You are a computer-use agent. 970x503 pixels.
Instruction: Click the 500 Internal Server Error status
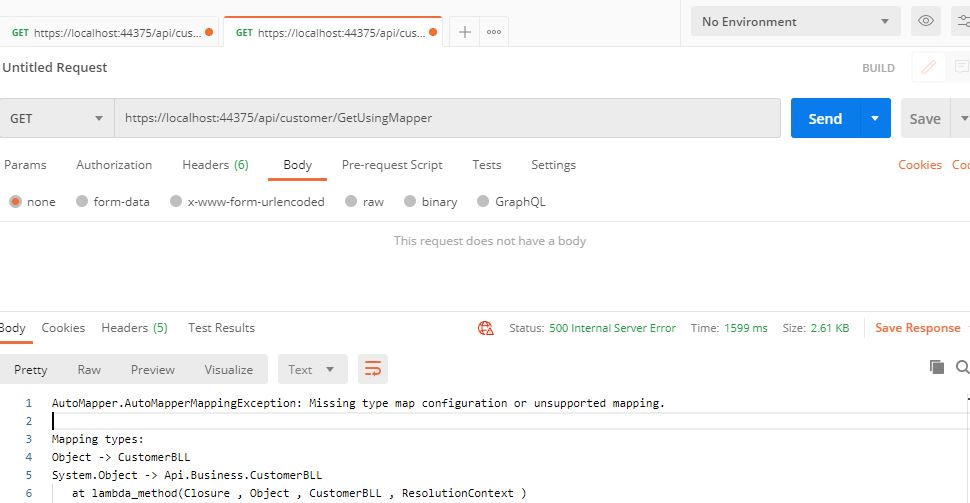[x=612, y=328]
